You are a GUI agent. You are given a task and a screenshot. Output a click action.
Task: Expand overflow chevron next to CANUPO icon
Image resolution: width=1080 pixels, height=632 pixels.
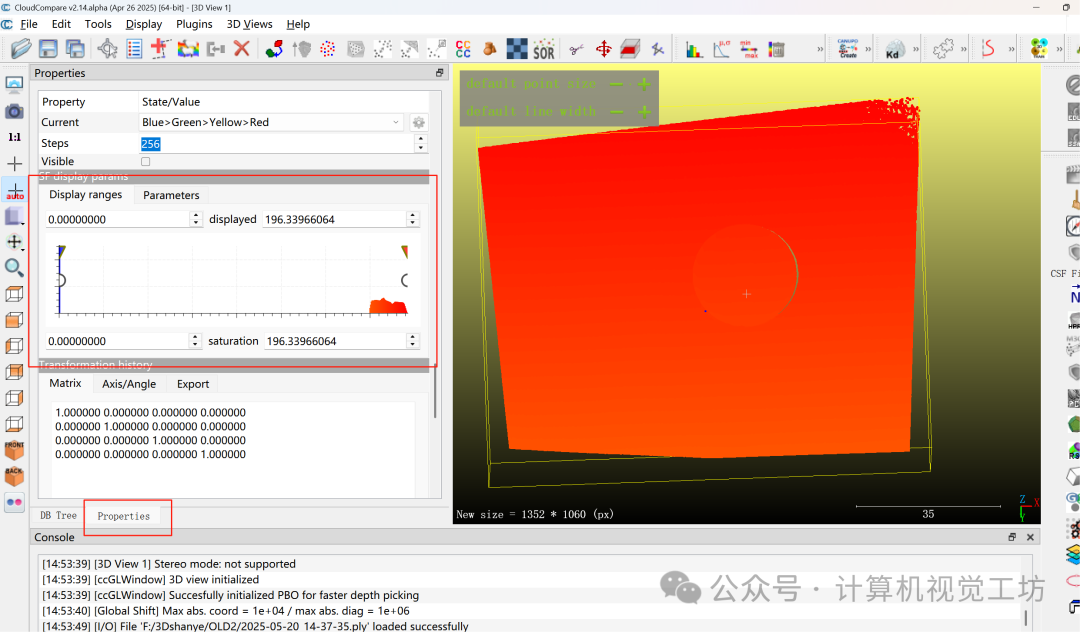point(868,50)
